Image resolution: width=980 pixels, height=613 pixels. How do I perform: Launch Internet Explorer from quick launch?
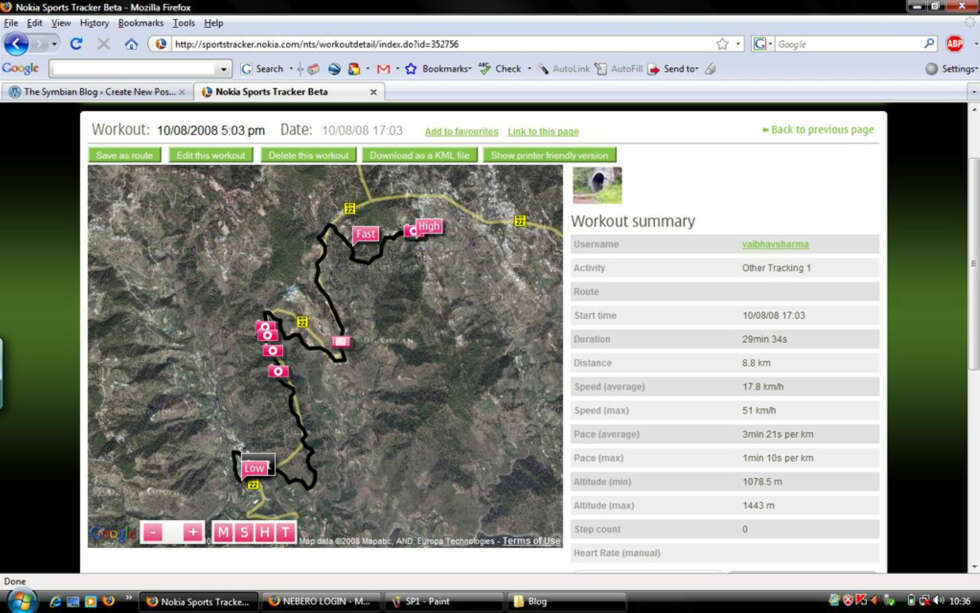(55, 601)
